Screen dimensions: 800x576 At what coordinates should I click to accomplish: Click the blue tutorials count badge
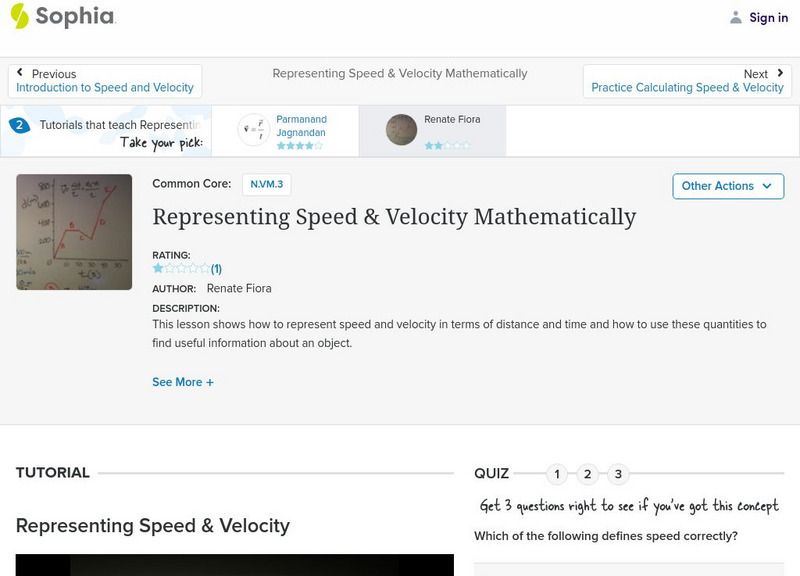coord(22,124)
